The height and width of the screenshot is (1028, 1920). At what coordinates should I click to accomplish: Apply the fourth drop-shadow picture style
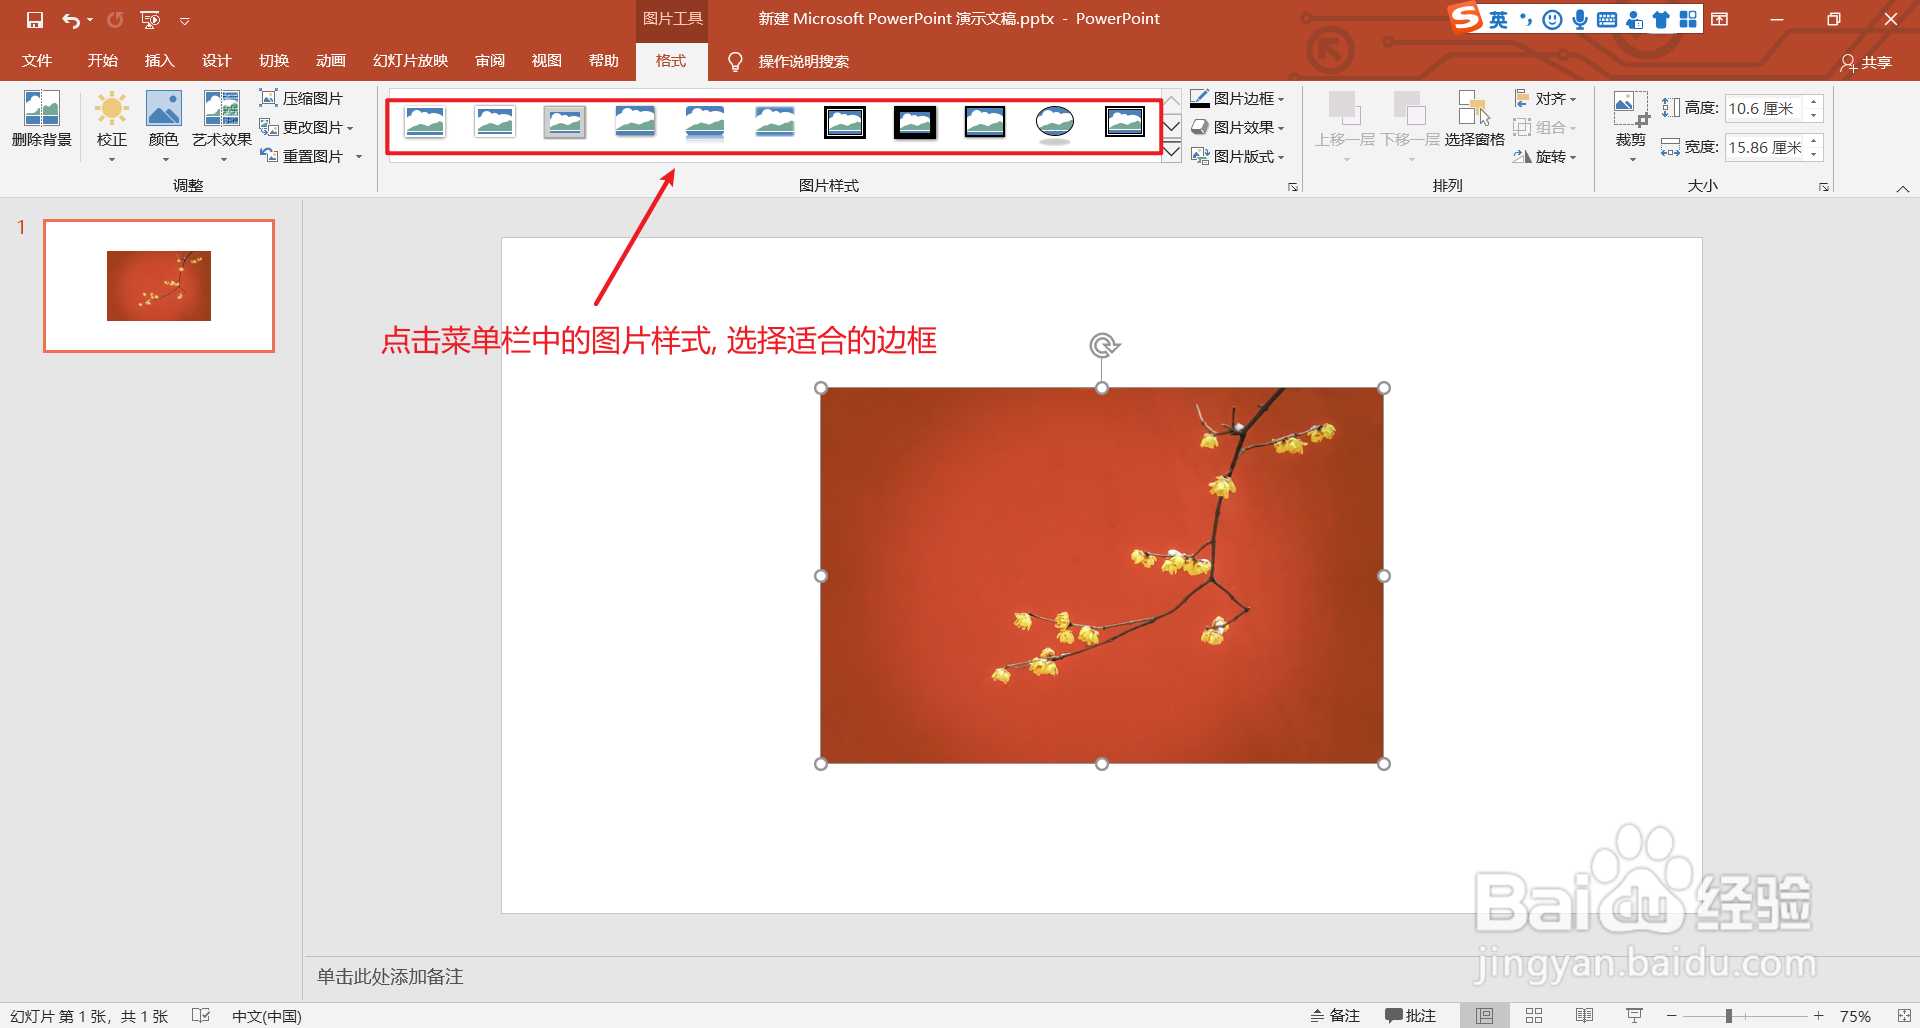pyautogui.click(x=635, y=123)
